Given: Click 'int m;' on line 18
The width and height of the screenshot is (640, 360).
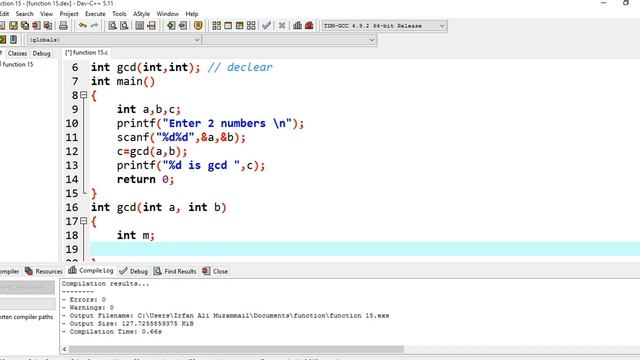Looking at the screenshot, I should pyautogui.click(x=136, y=236).
